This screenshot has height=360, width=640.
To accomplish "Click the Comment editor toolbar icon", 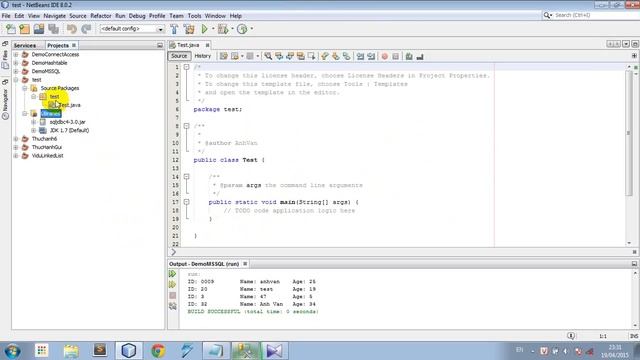I will click(409, 56).
